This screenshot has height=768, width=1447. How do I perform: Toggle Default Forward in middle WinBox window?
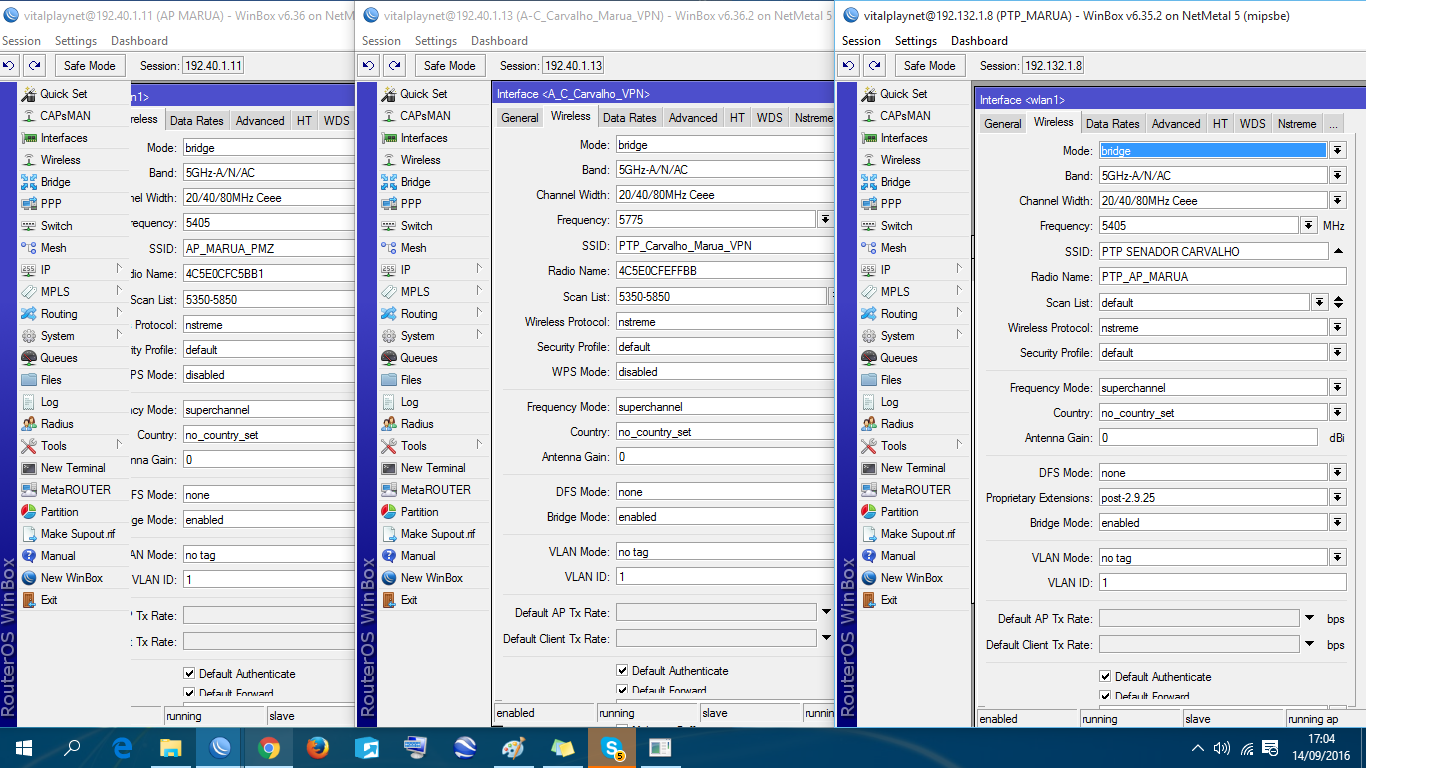(x=622, y=690)
